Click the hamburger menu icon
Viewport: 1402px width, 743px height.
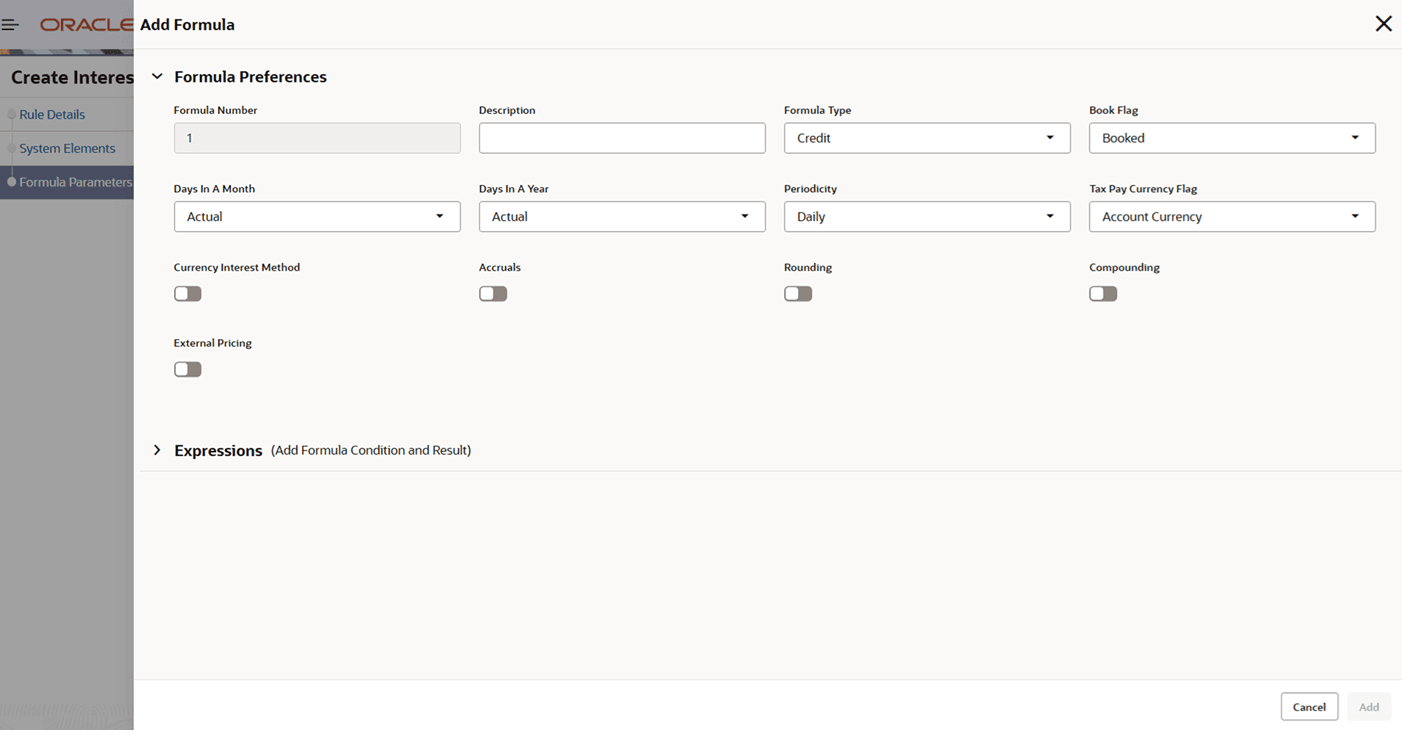[10, 25]
